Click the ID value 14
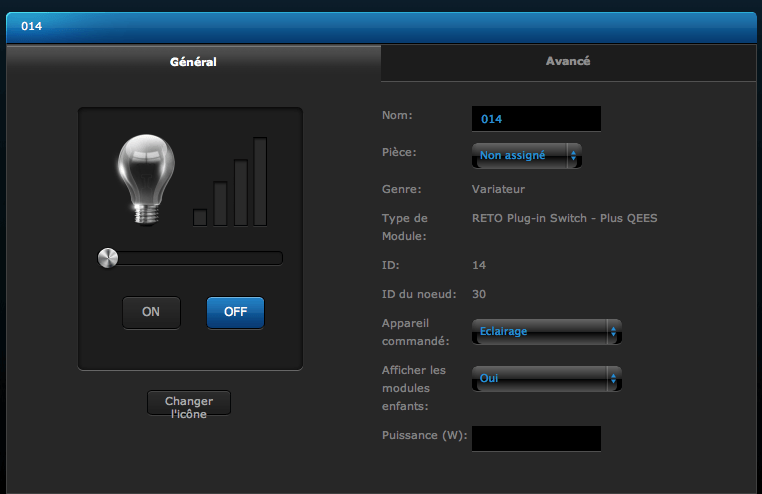This screenshot has height=494, width=762. pyautogui.click(x=479, y=265)
